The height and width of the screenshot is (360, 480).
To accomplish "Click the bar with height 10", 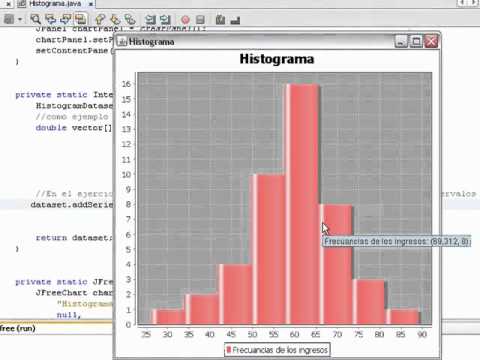I will 269,249.
